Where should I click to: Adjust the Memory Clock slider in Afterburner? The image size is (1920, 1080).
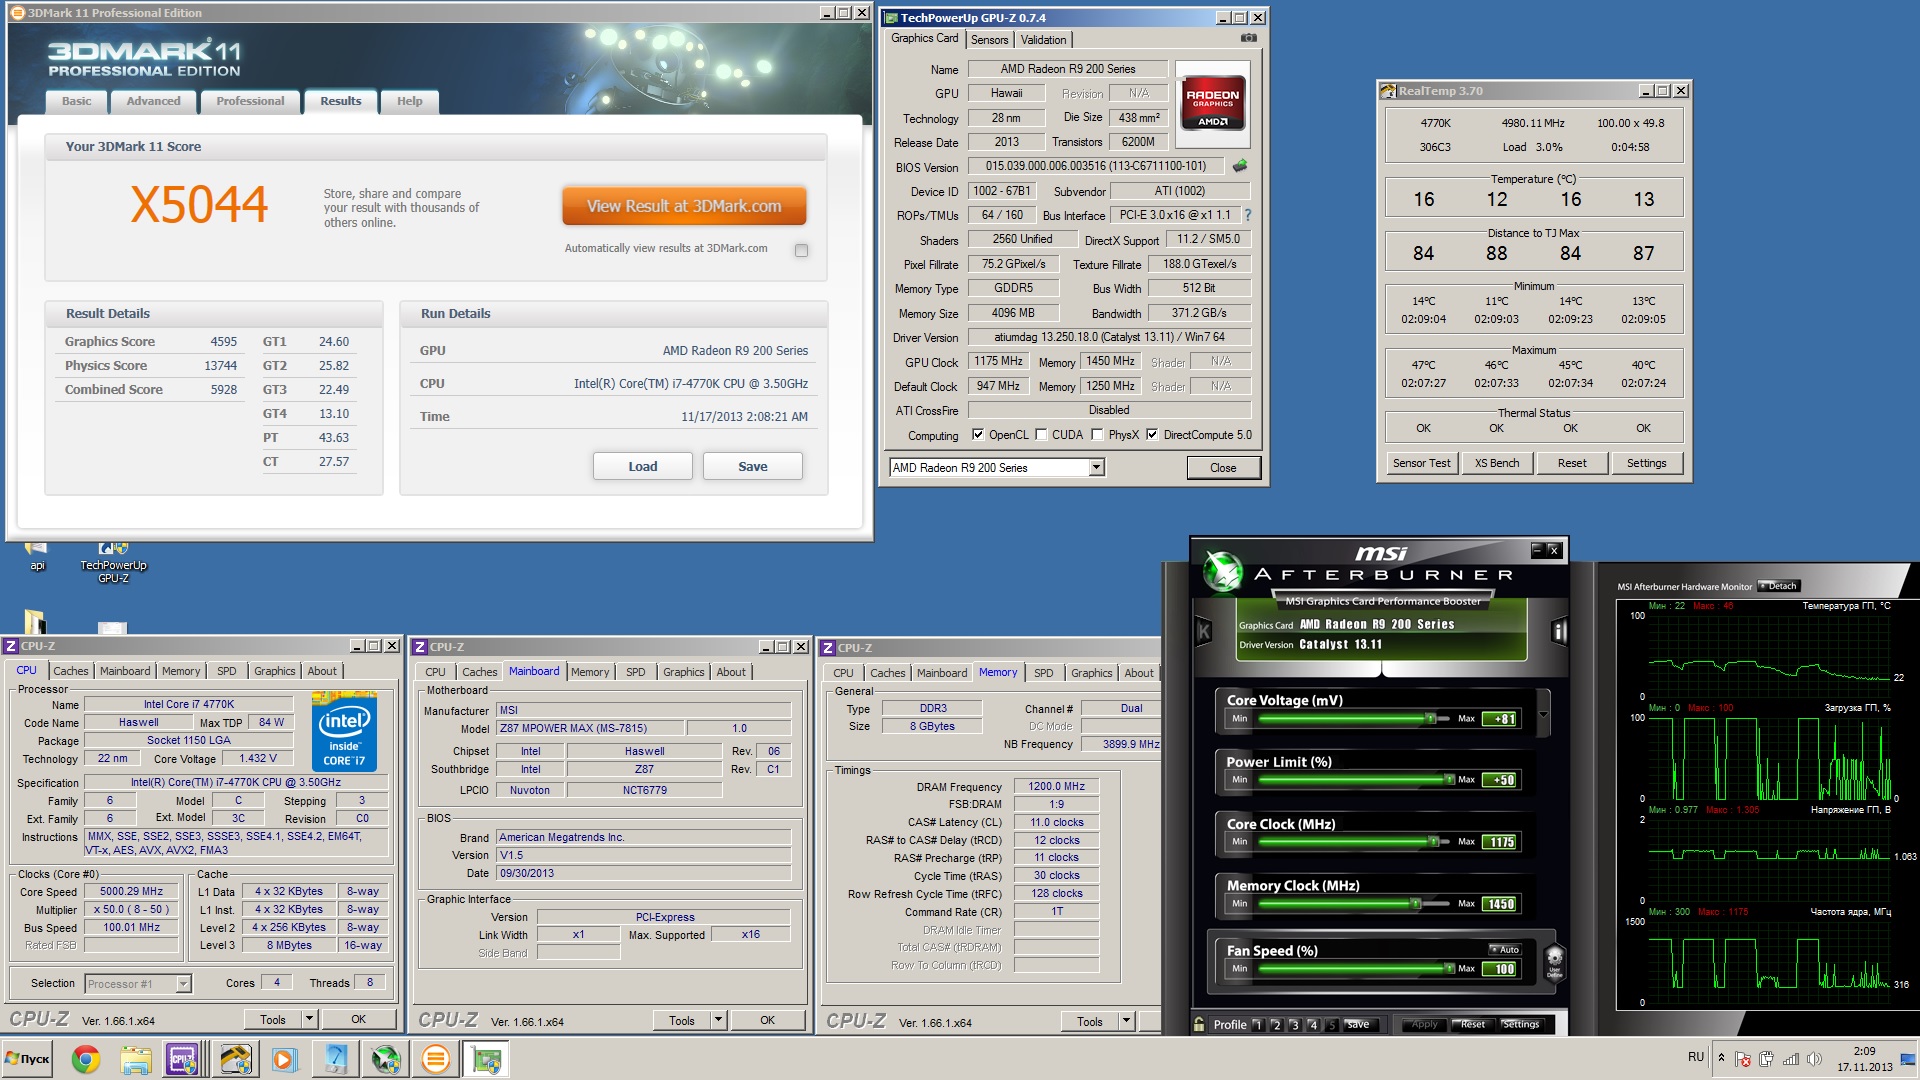[x=1352, y=903]
